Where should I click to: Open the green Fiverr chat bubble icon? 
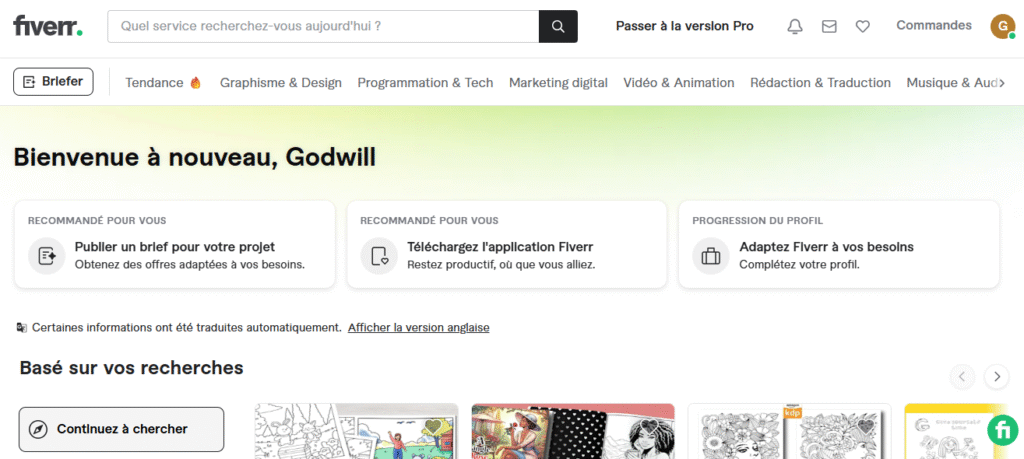click(1002, 430)
